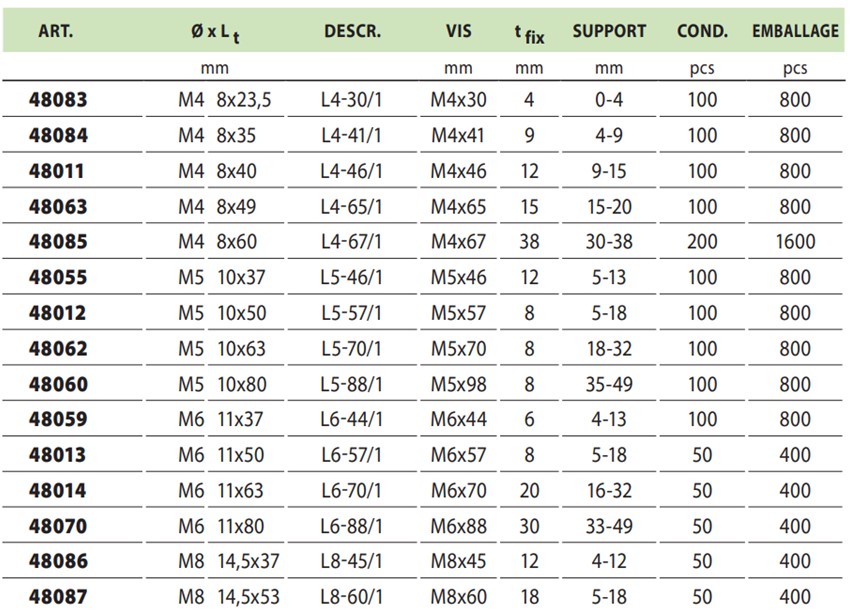Image resolution: width=852 pixels, height=610 pixels.
Task: Click the 8x23,5 dimension cell
Action: tap(243, 100)
